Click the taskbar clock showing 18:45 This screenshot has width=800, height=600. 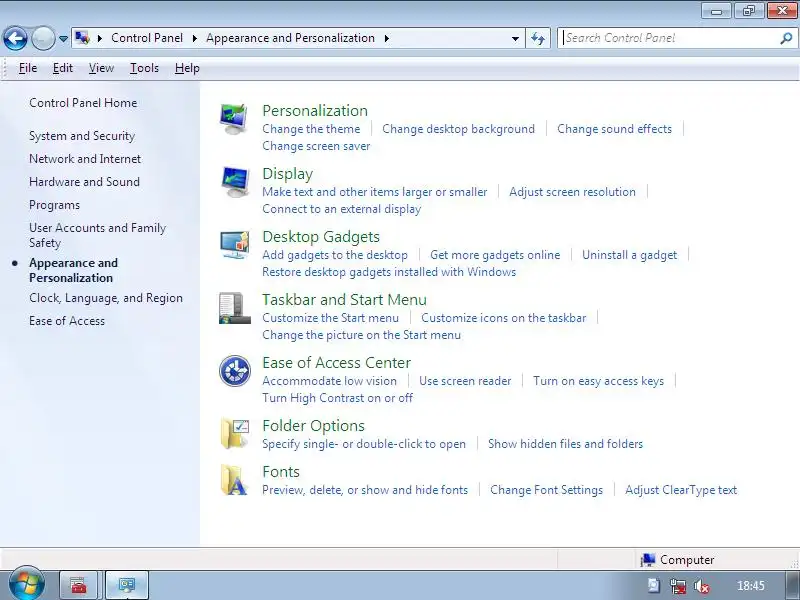[x=751, y=586]
